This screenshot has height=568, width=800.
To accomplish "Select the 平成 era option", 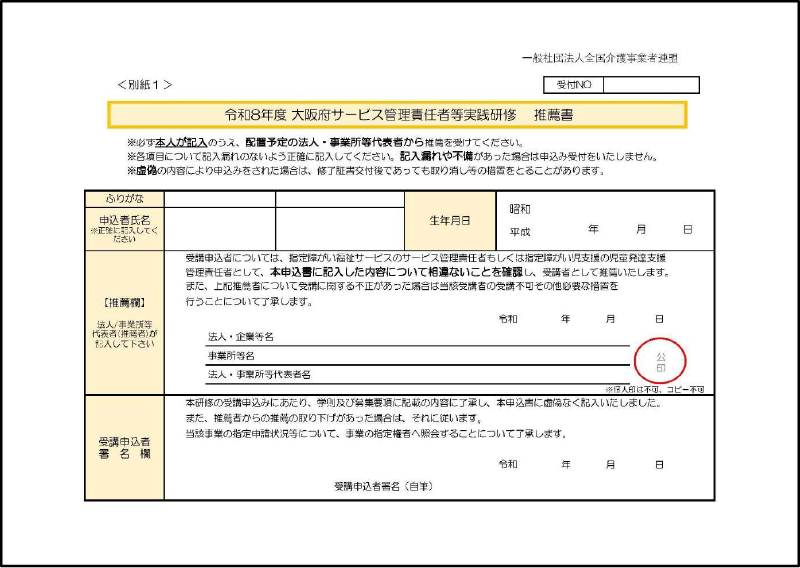I will pos(520,231).
